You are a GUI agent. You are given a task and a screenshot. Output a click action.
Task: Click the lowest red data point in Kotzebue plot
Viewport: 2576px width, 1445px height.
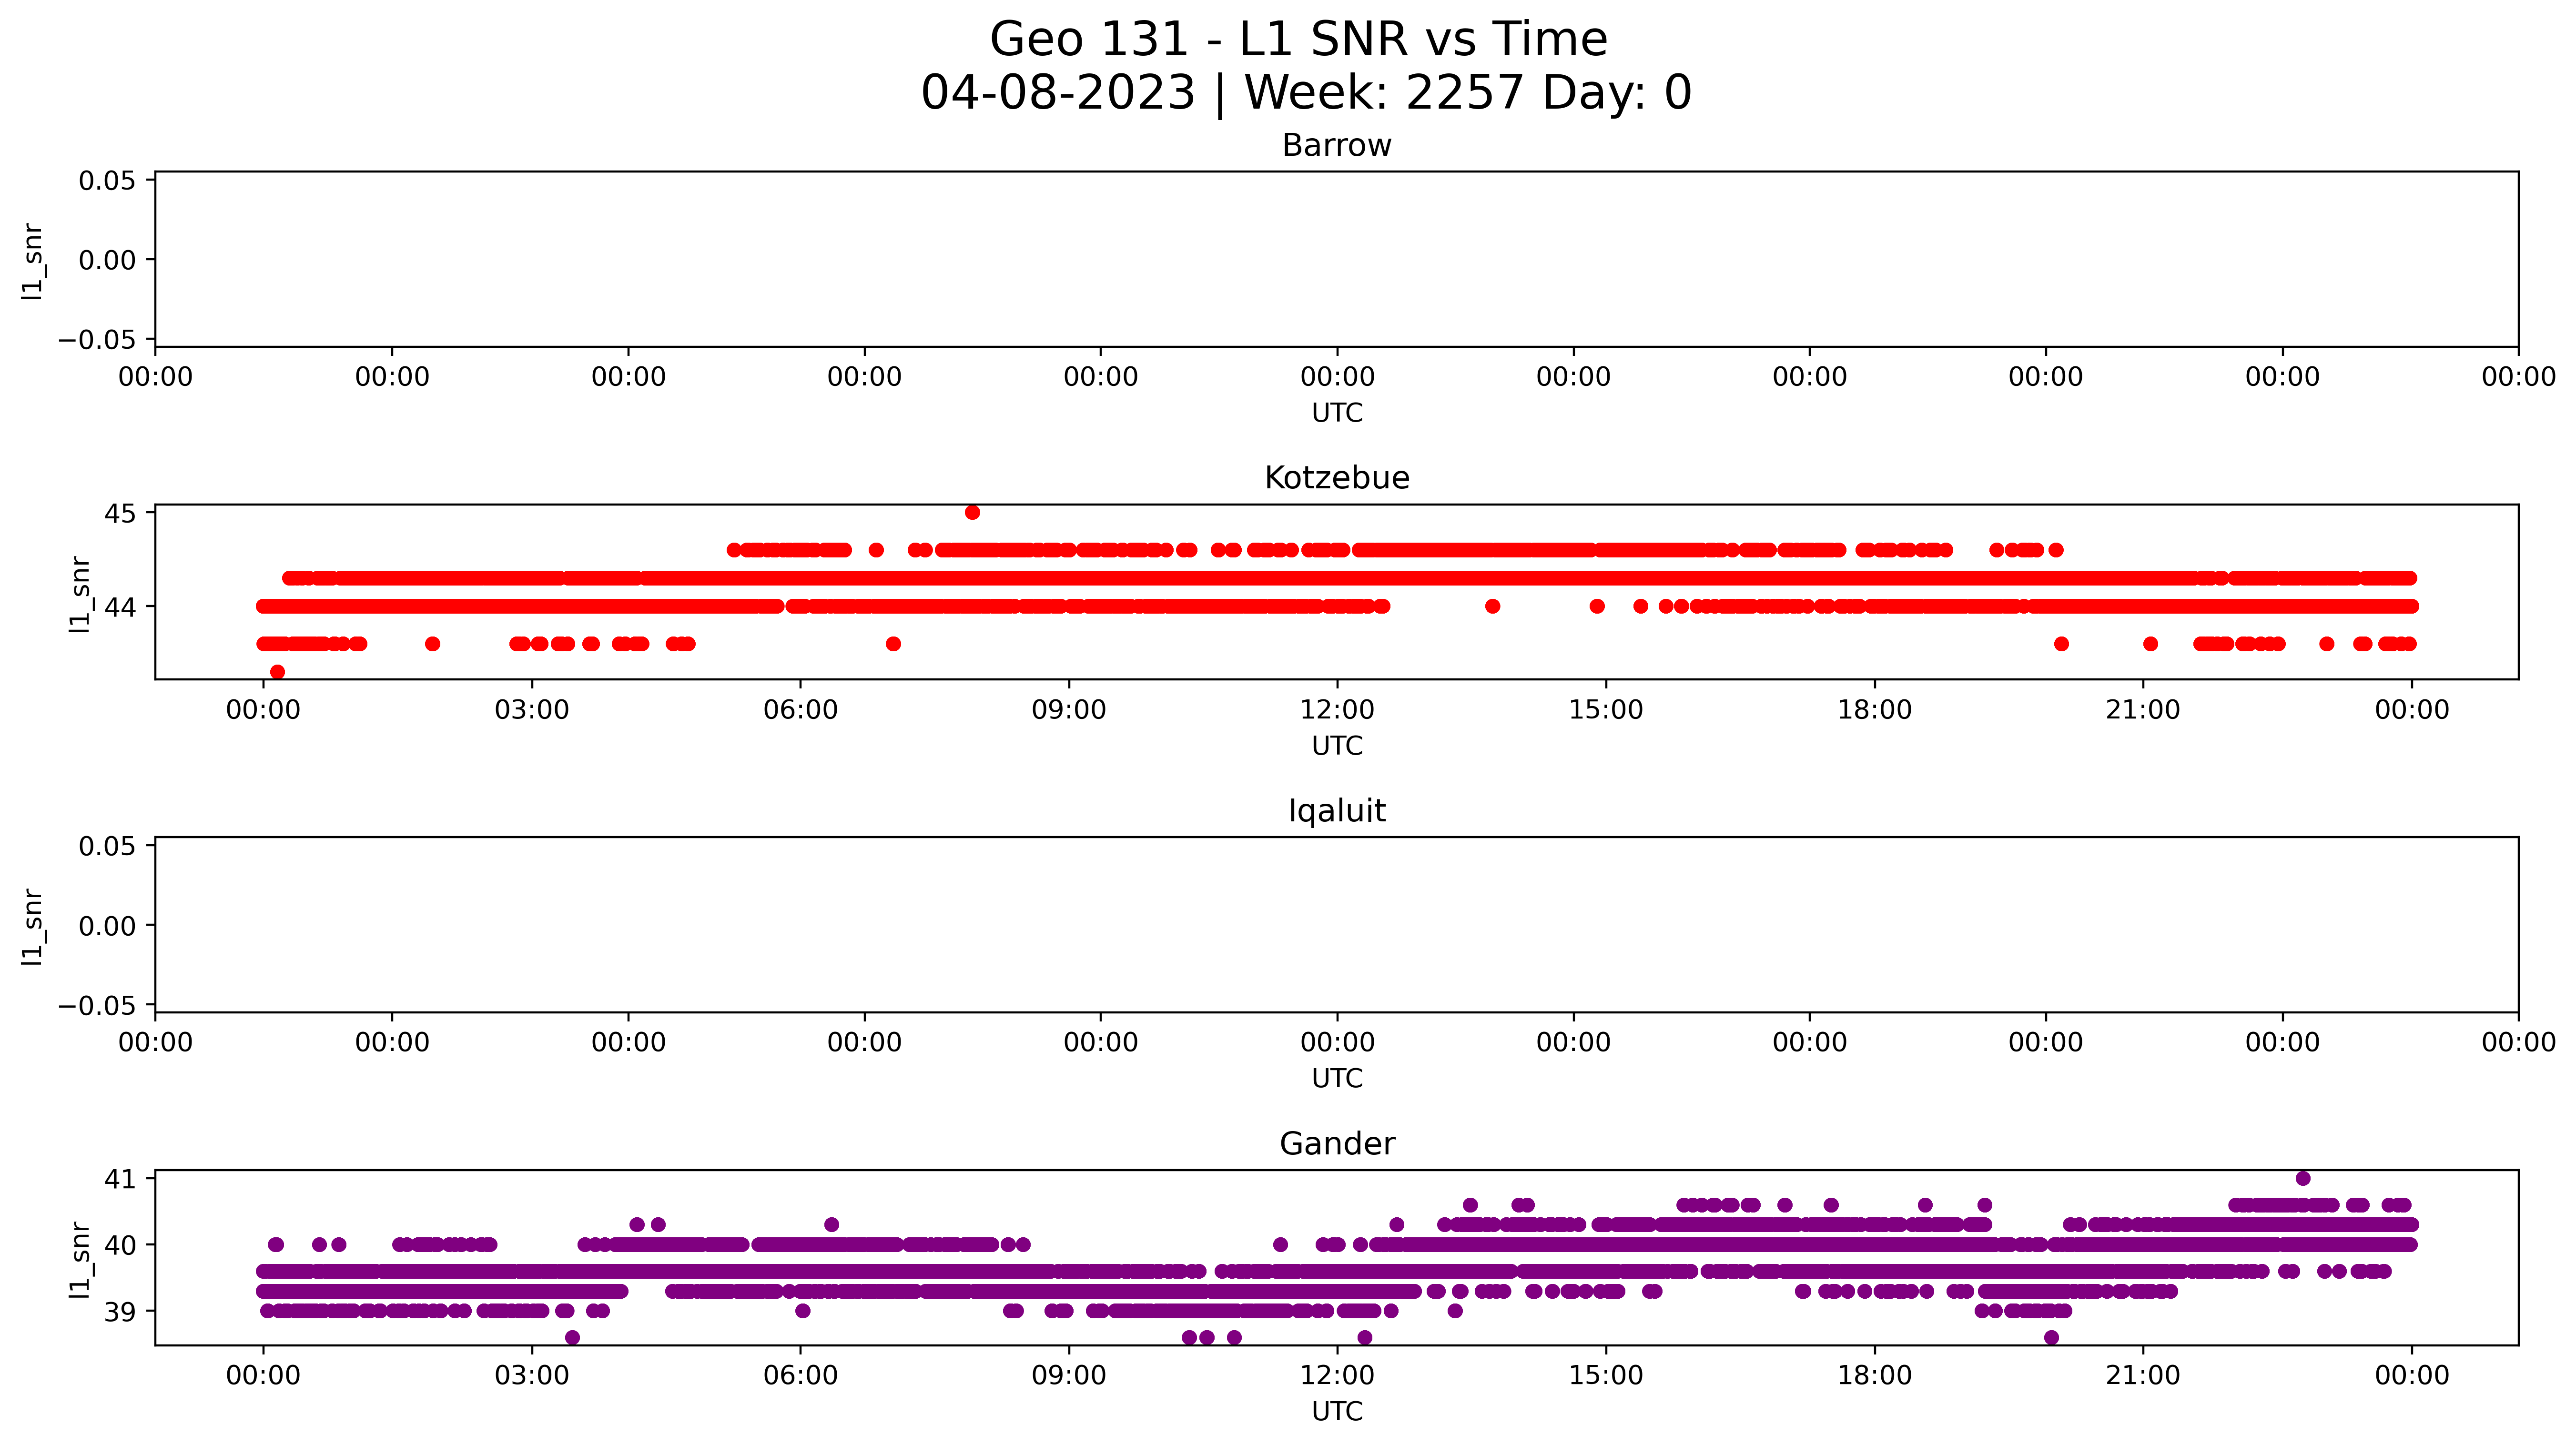click(x=278, y=672)
